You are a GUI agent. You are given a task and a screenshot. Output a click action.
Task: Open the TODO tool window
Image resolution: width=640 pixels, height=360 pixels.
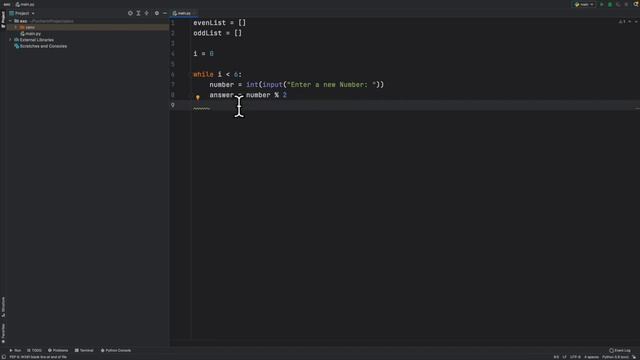[34, 350]
